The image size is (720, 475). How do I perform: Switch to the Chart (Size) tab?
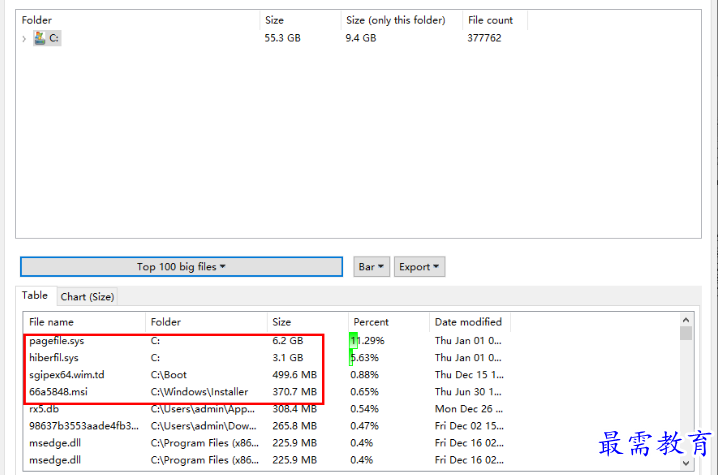(87, 296)
